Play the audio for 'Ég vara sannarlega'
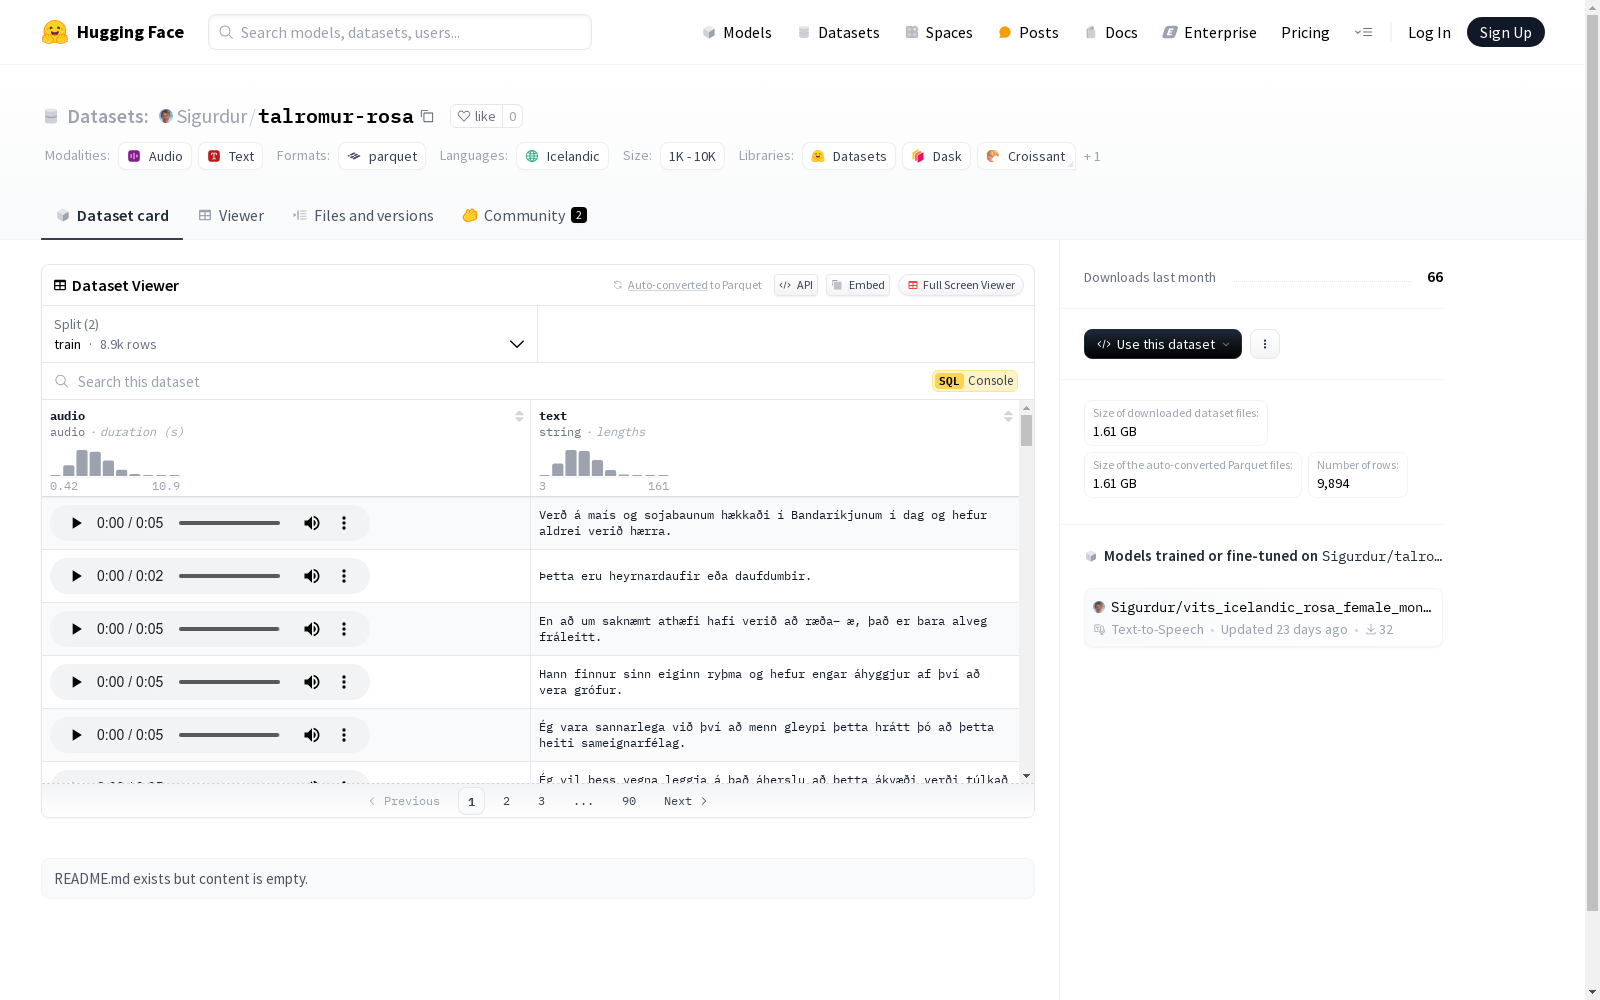Viewport: 1600px width, 1000px height. coord(76,735)
